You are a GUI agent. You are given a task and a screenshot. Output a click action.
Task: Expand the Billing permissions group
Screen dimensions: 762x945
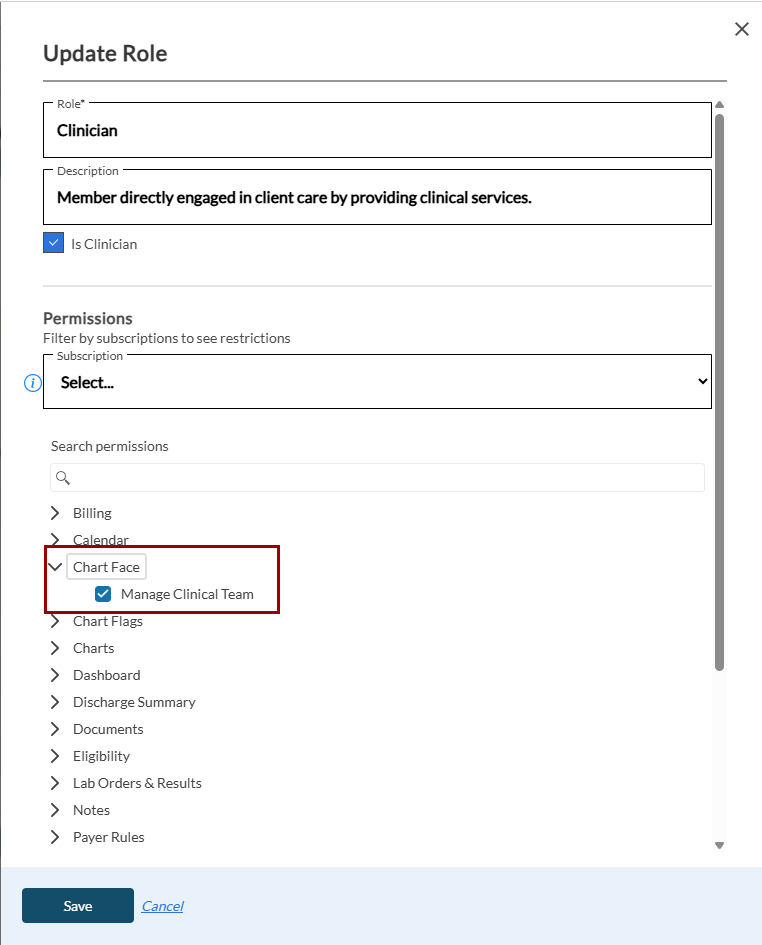click(x=55, y=513)
